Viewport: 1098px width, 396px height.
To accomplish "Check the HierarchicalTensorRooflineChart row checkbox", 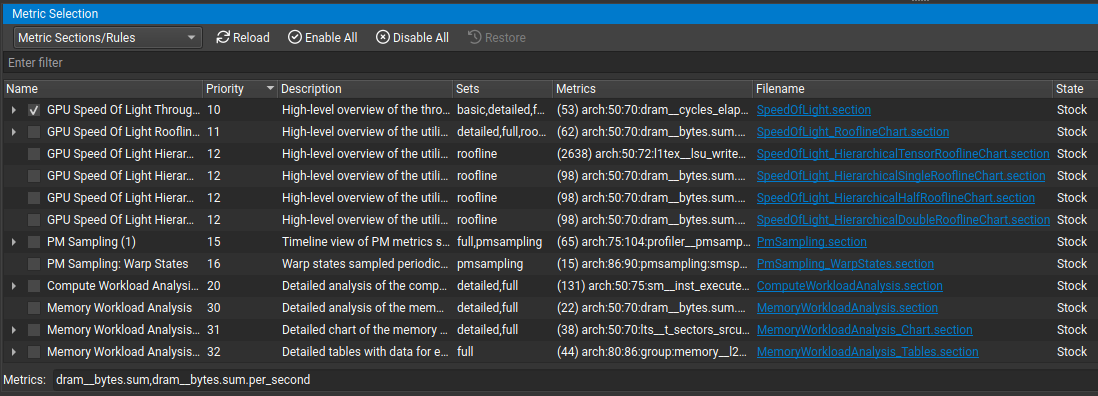I will (34, 154).
